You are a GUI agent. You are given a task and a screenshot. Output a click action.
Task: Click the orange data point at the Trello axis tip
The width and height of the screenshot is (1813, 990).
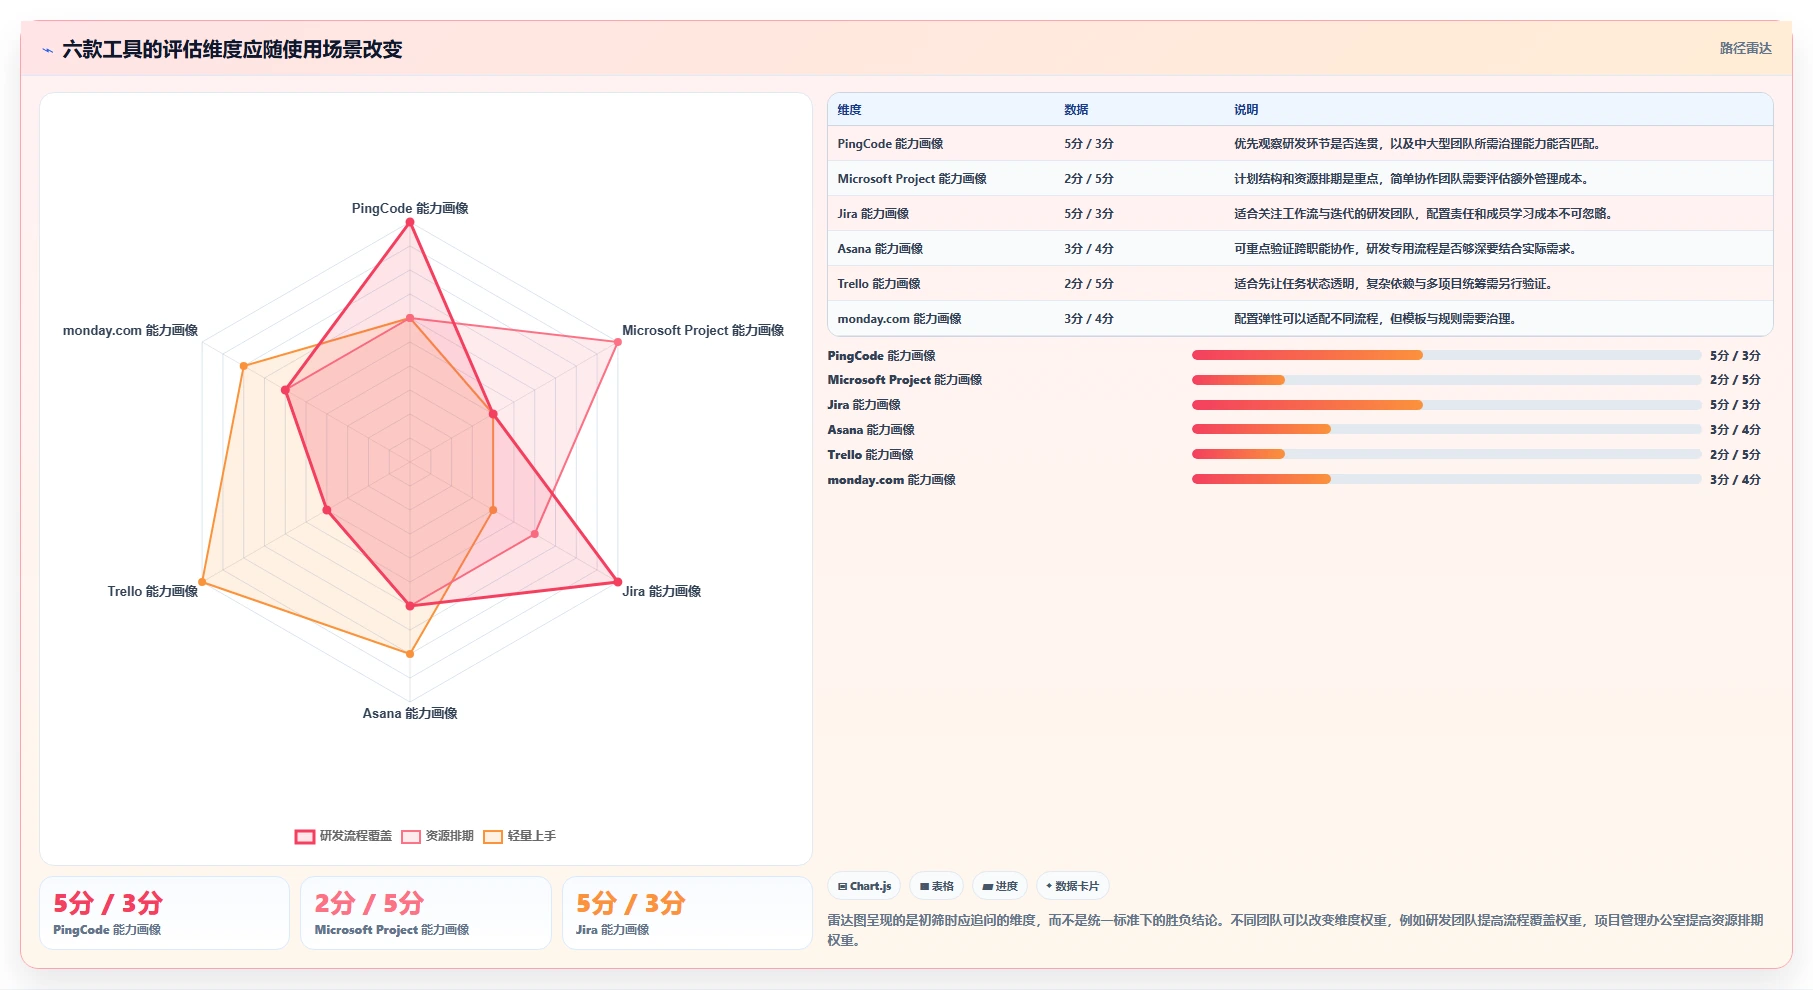[202, 582]
